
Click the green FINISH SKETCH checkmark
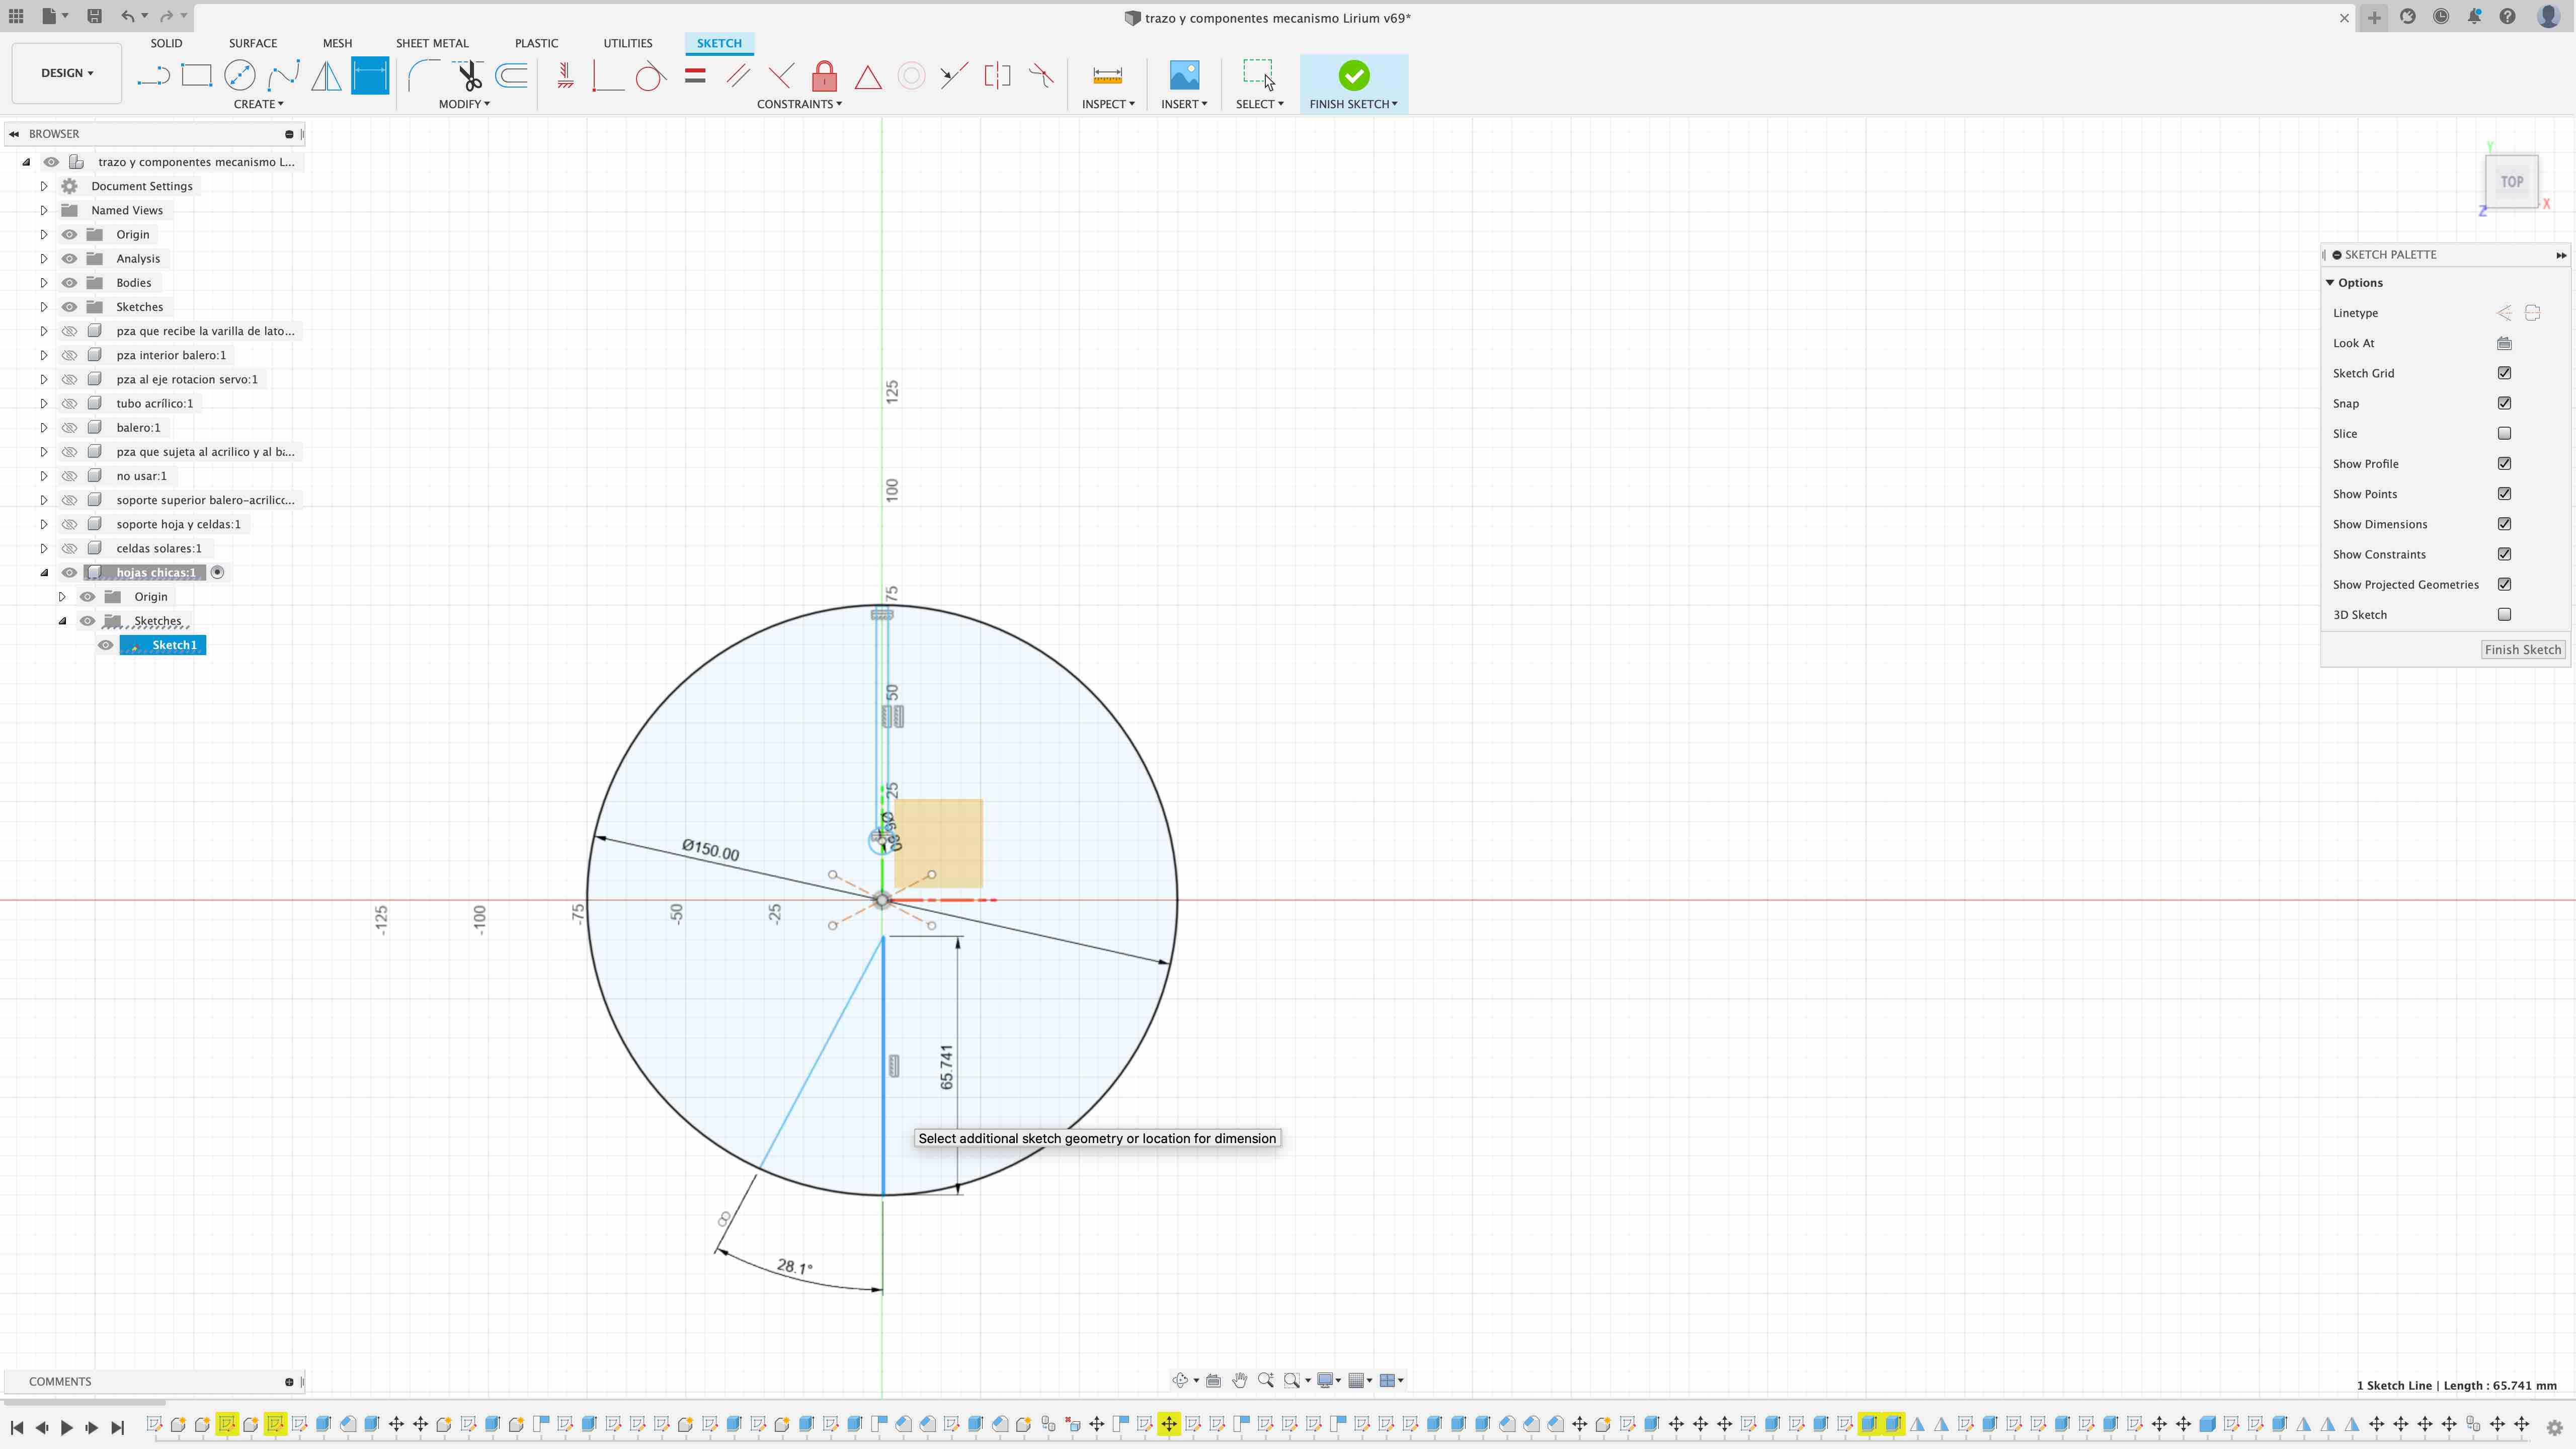click(x=1353, y=76)
